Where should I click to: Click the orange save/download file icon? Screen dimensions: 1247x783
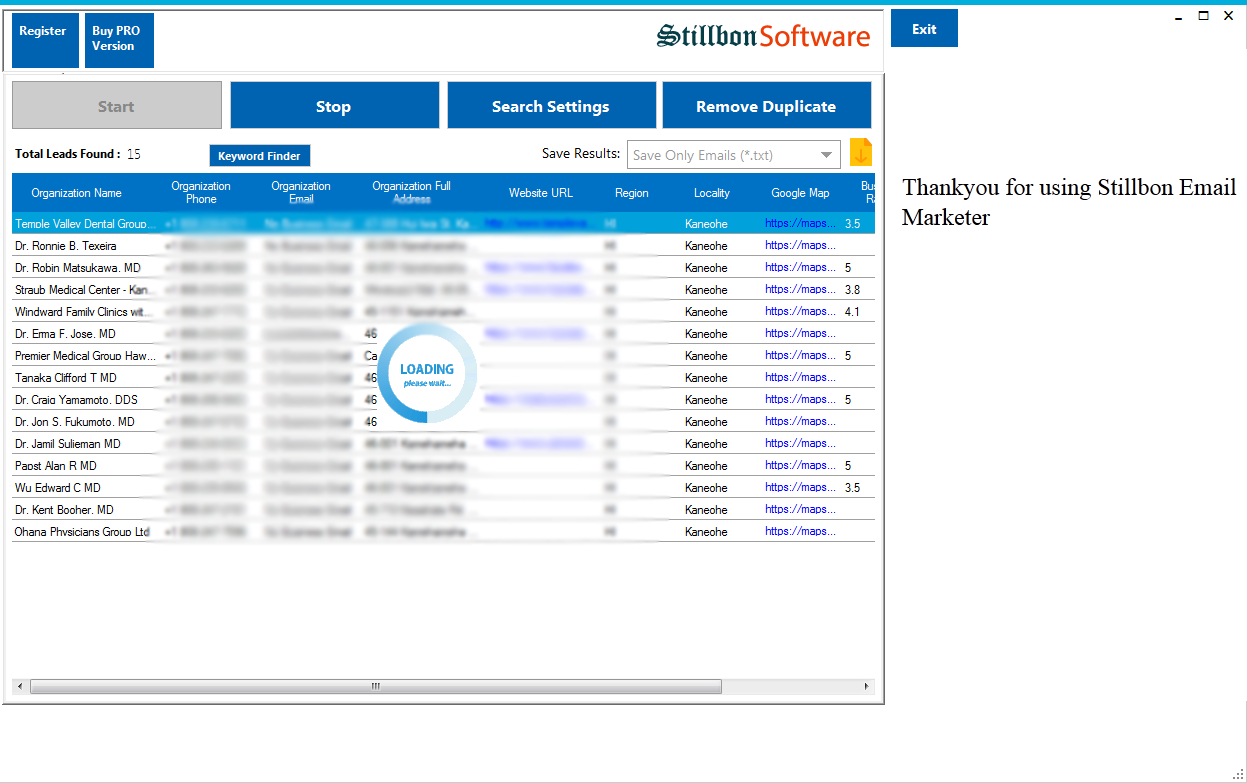(861, 153)
